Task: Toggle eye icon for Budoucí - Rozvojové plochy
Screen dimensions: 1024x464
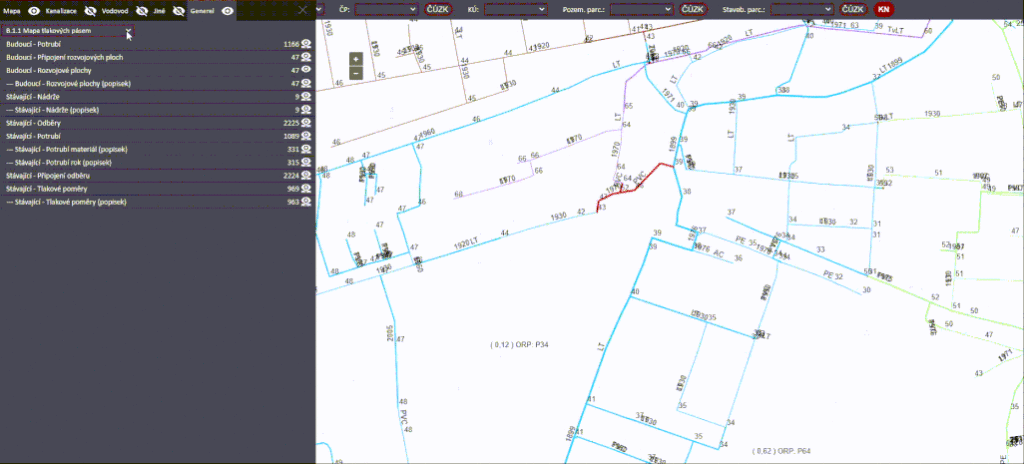Action: tap(308, 71)
